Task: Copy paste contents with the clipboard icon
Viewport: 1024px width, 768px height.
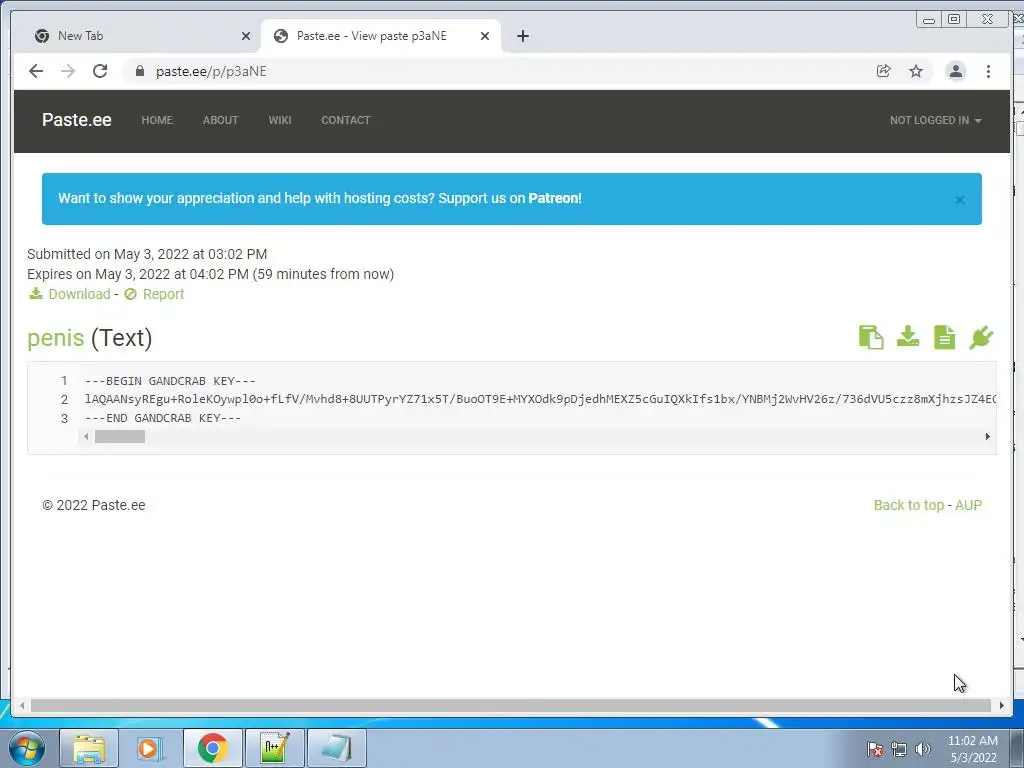Action: coord(871,338)
